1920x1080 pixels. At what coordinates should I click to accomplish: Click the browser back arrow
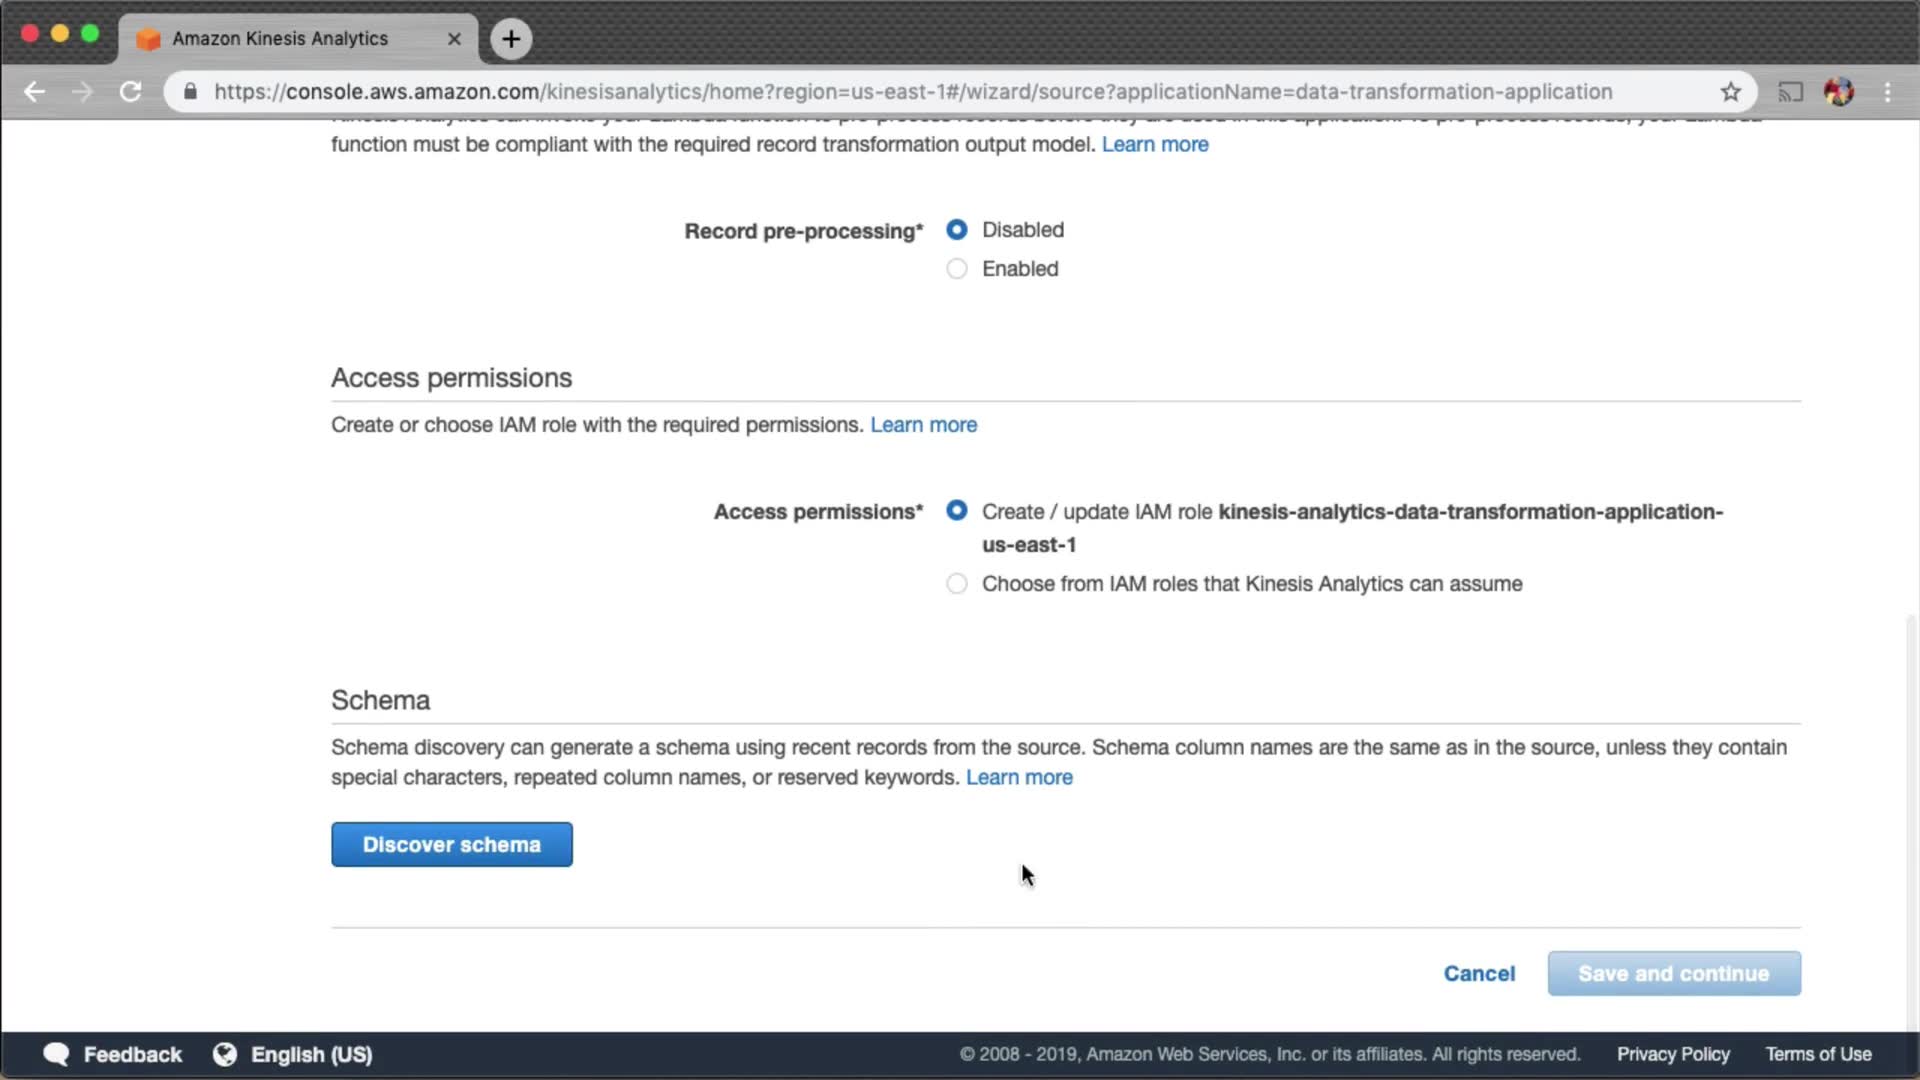click(35, 92)
